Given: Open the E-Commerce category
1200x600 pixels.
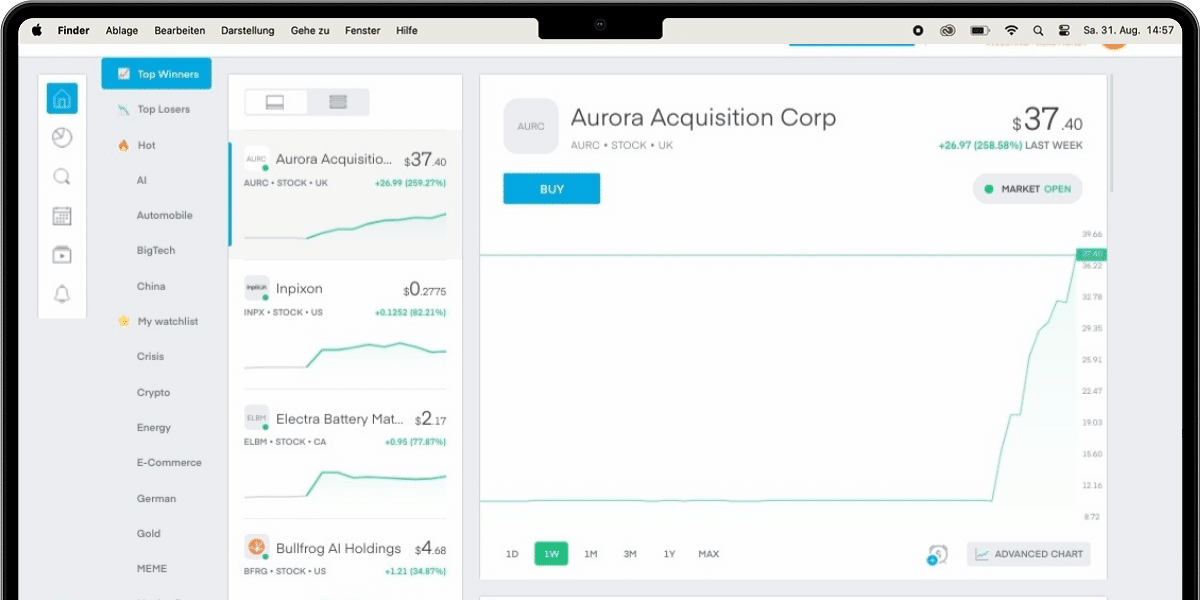Looking at the screenshot, I should [x=169, y=462].
